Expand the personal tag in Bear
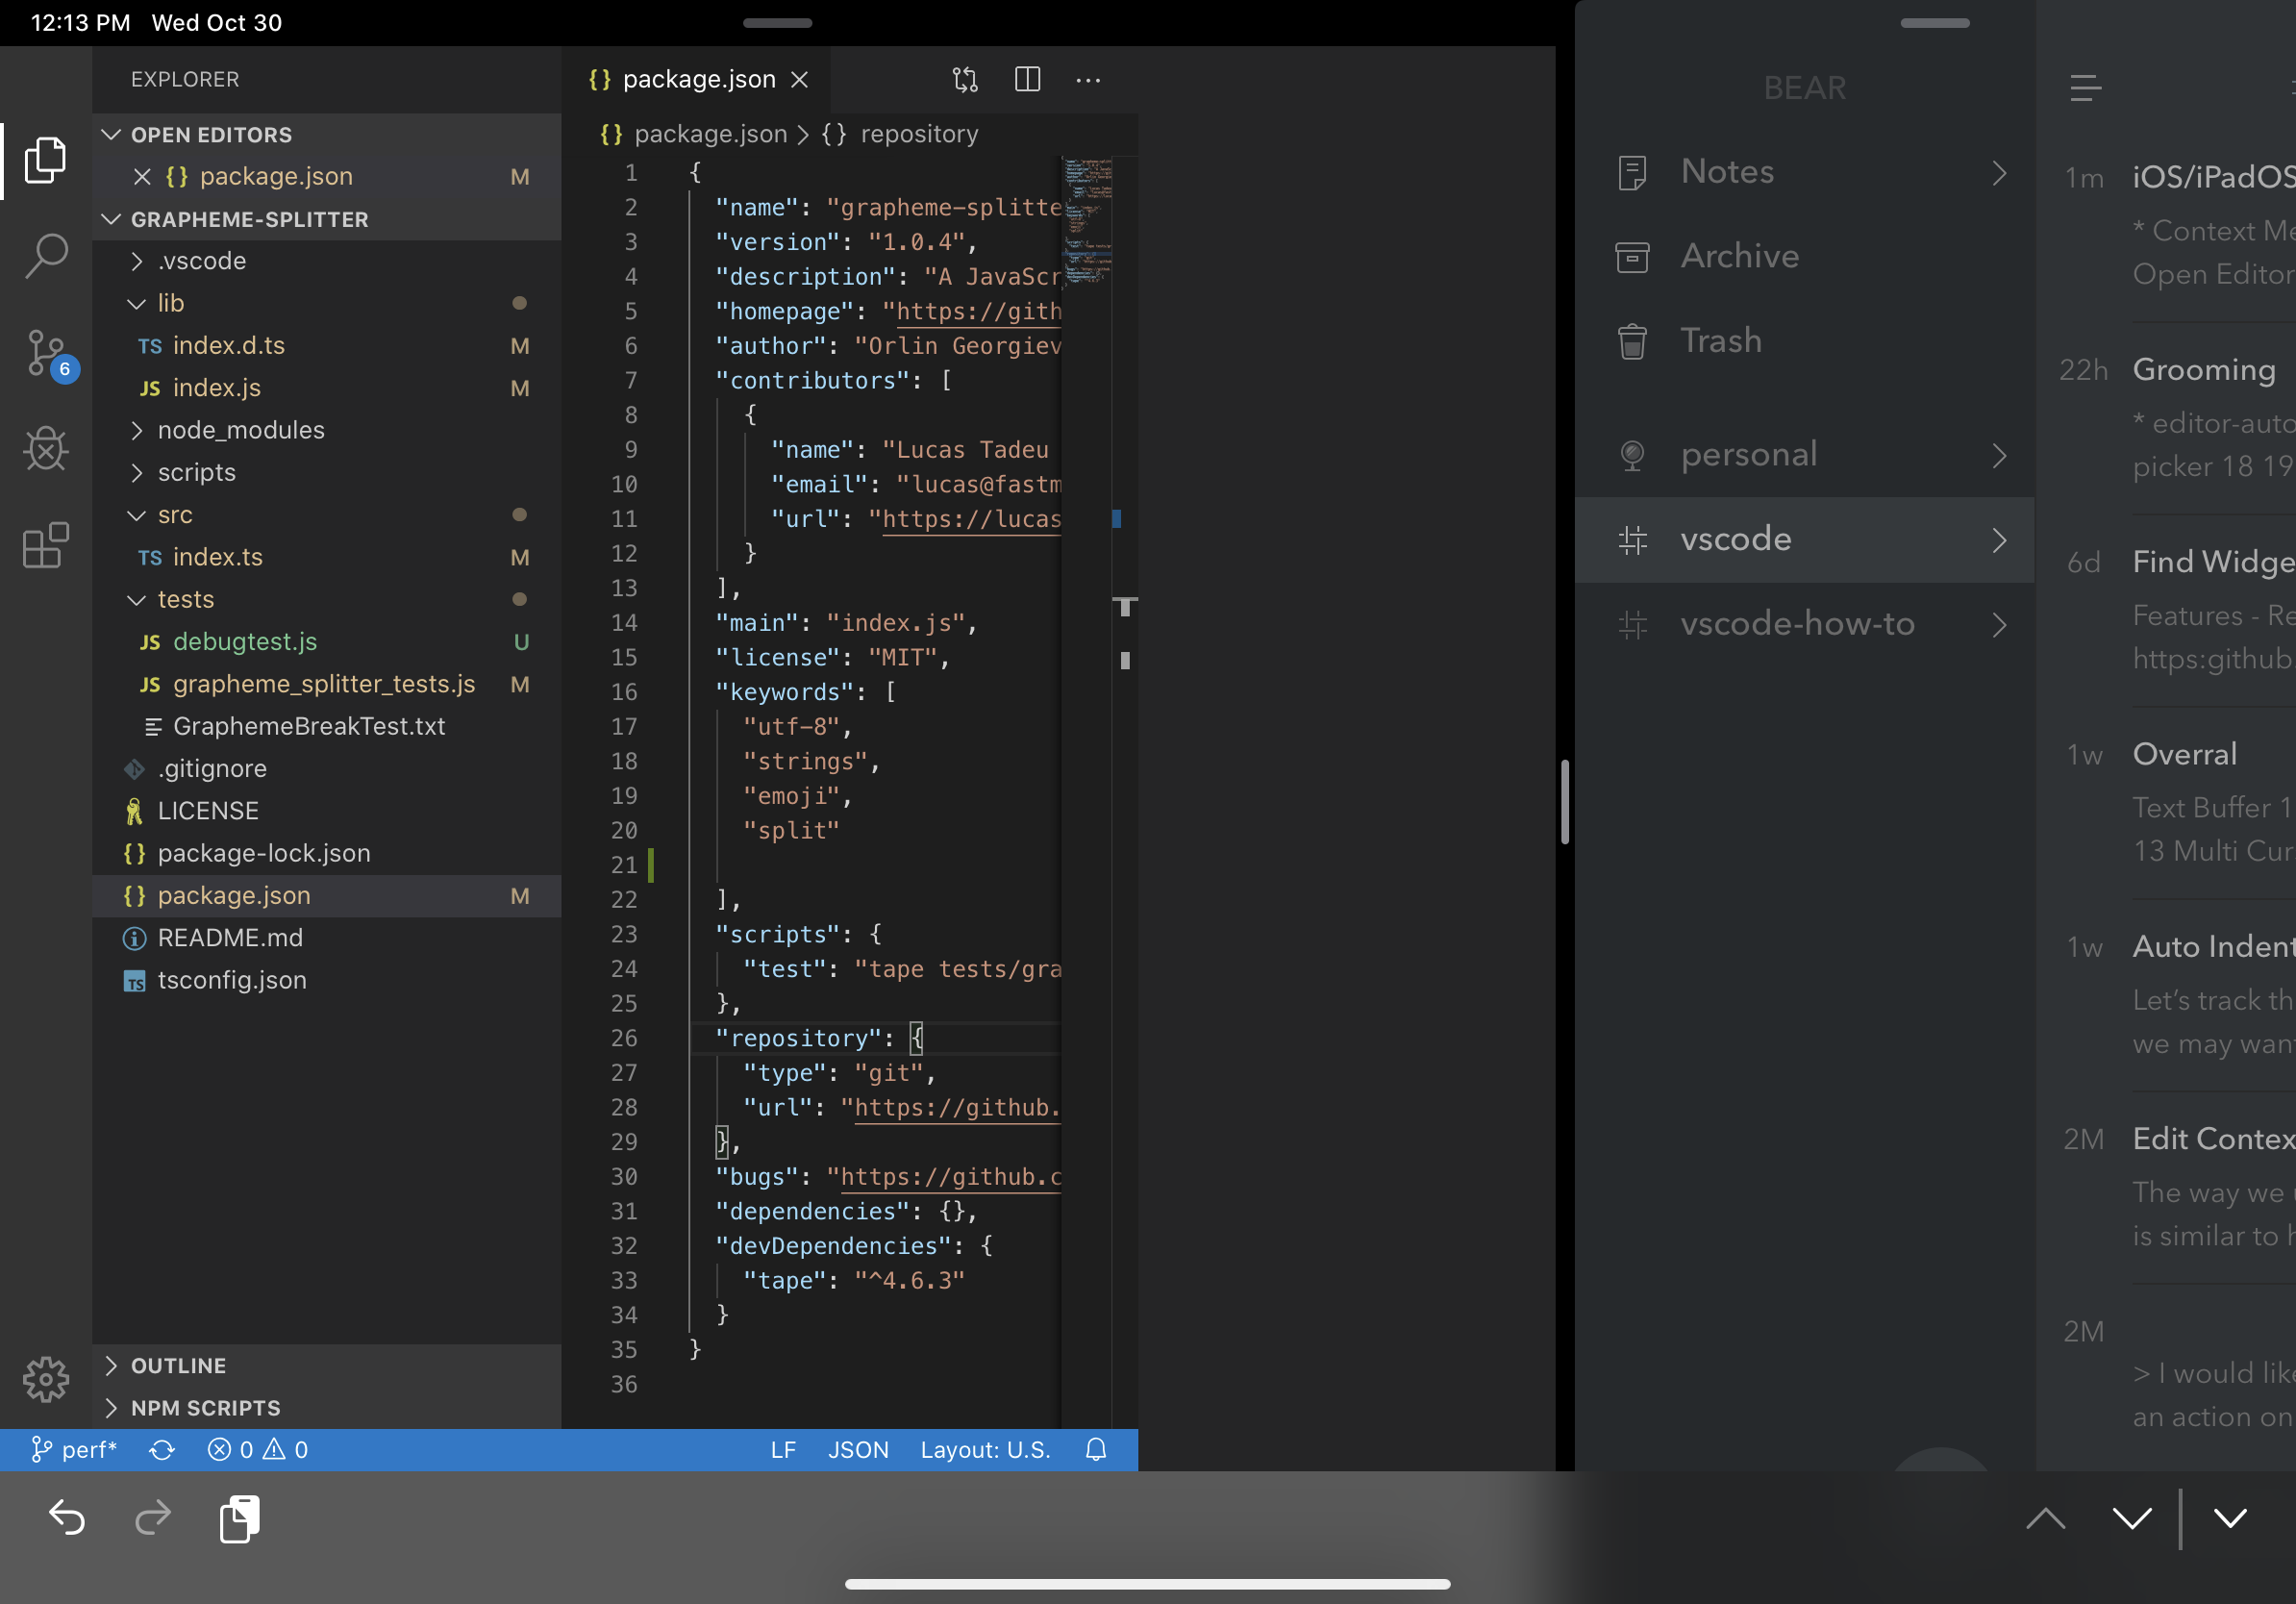Screen dimensions: 2296x1604 (1999, 455)
